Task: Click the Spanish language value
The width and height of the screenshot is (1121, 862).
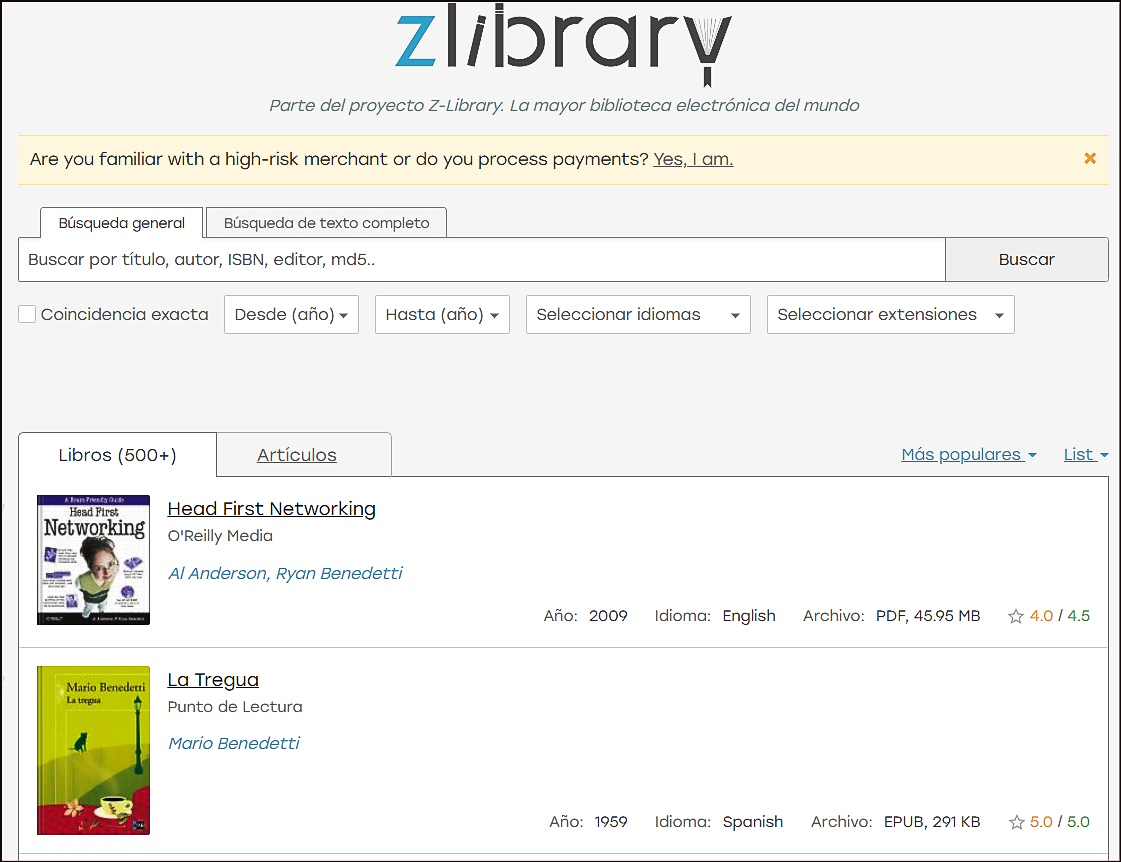Action: click(x=753, y=822)
